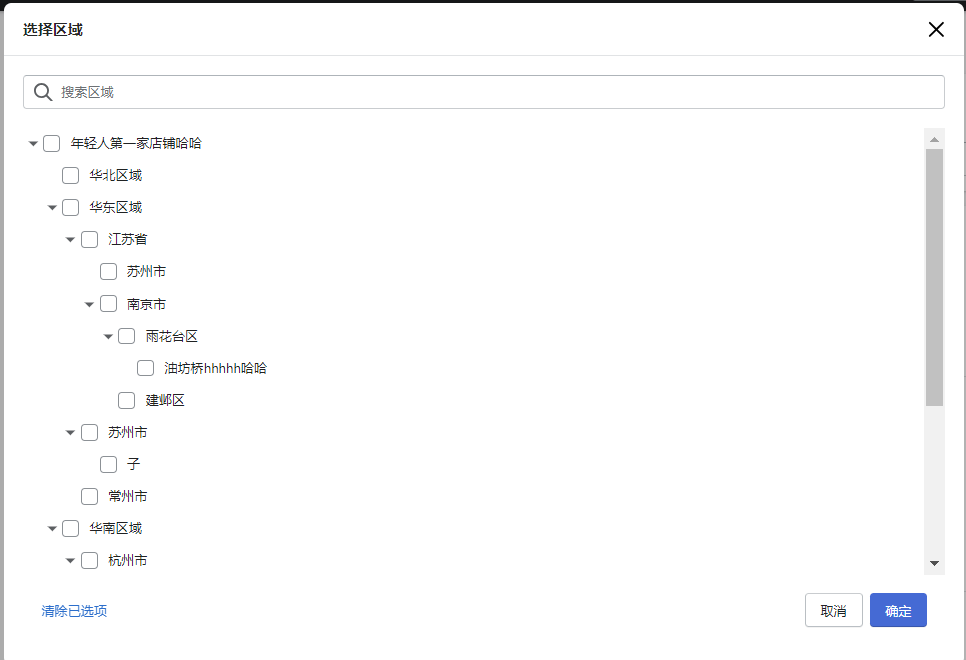The height and width of the screenshot is (660, 966).
Task: Click the vertical scrollbar thumb
Action: 935,277
